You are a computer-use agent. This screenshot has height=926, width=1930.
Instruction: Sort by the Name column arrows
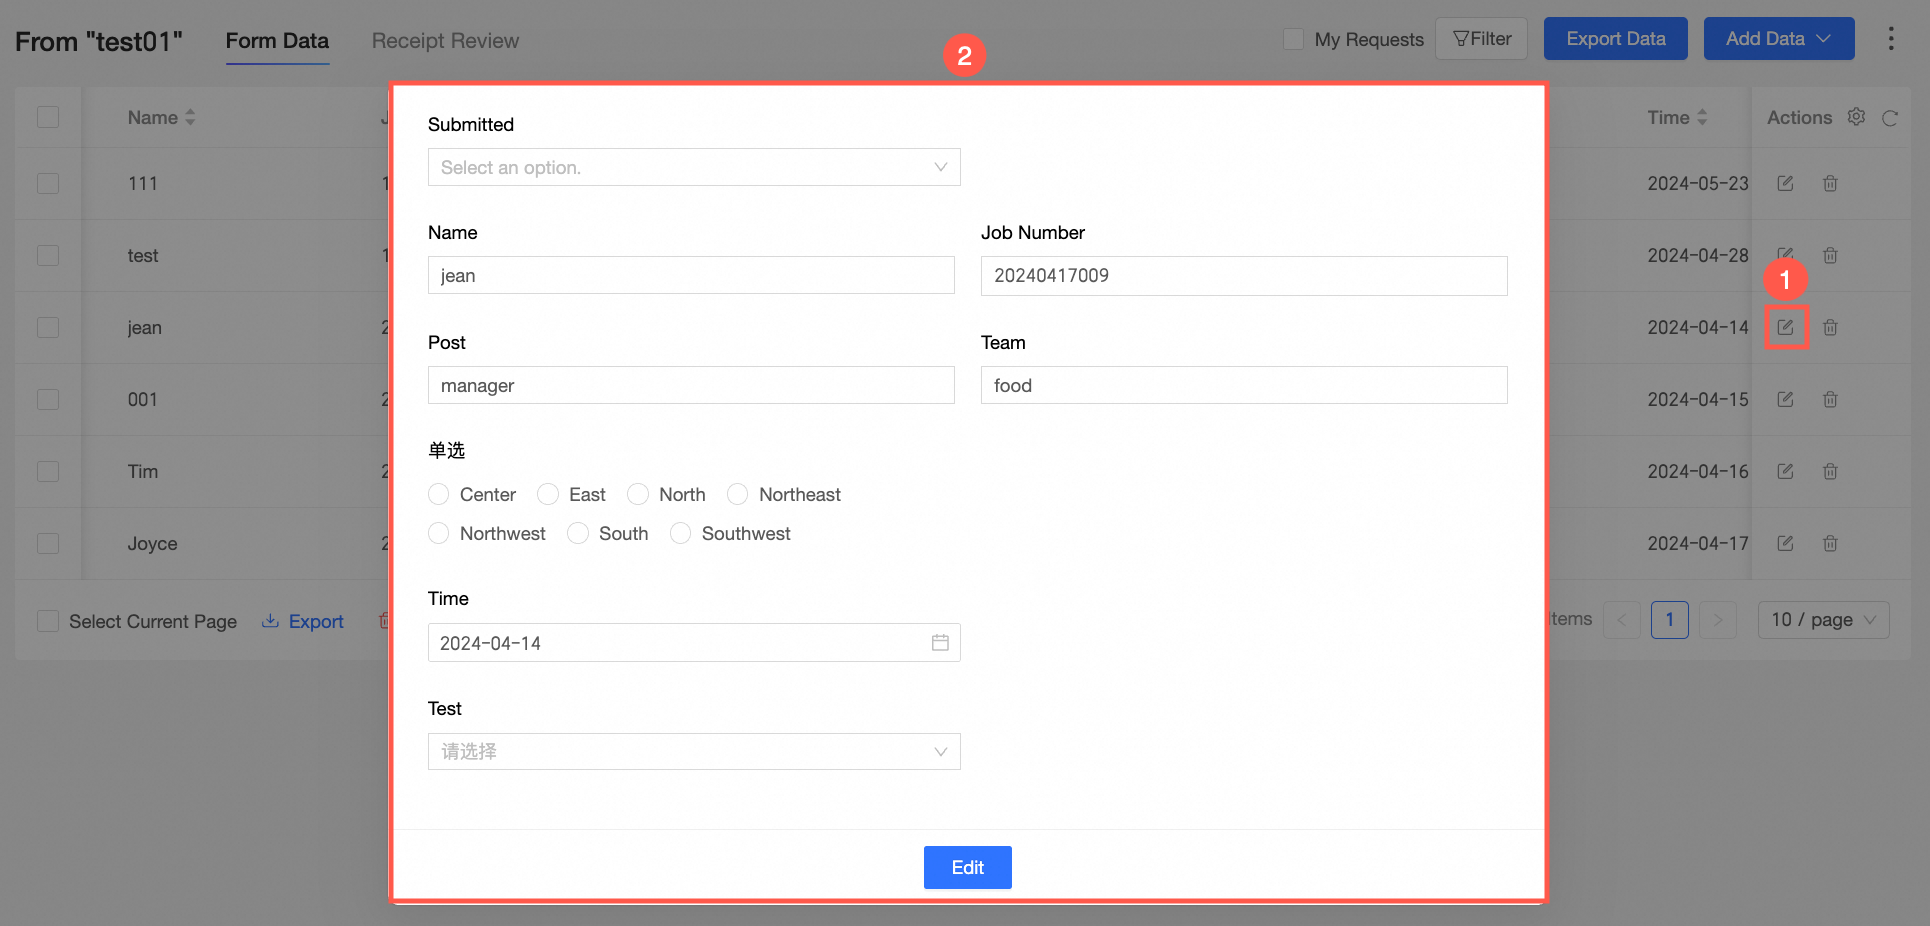pyautogui.click(x=190, y=117)
